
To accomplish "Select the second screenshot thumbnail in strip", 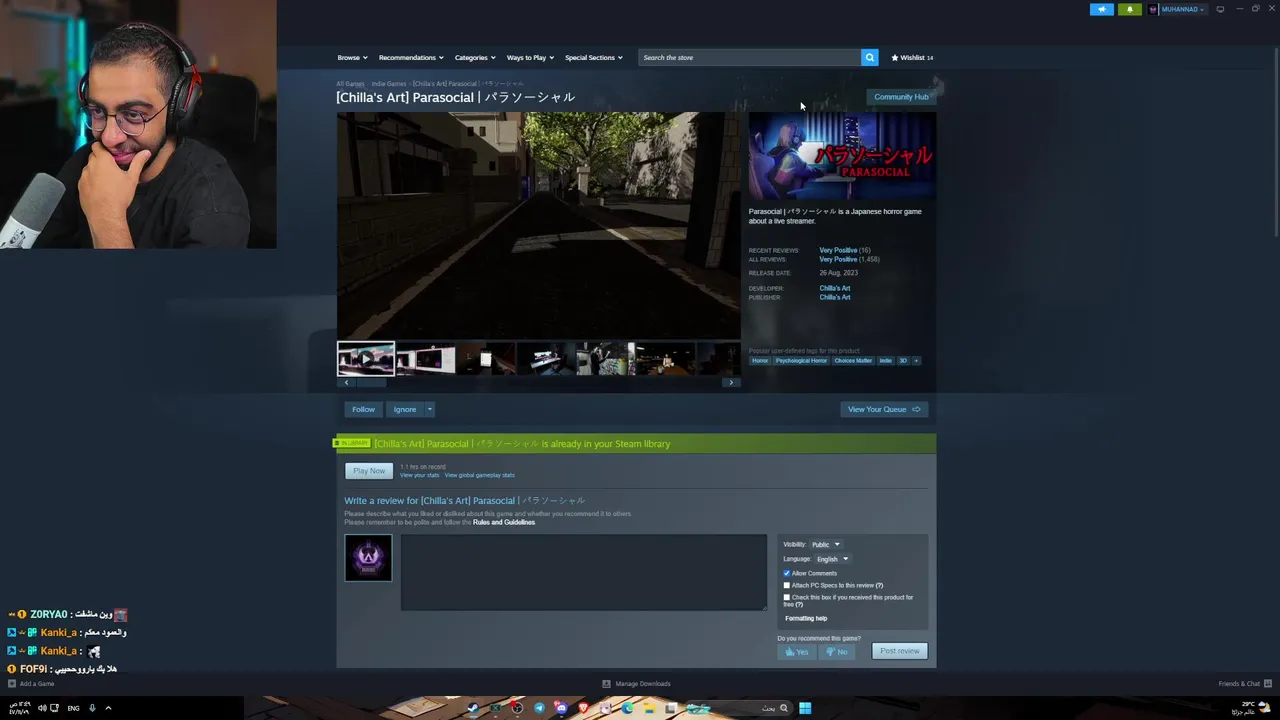I will tap(427, 358).
